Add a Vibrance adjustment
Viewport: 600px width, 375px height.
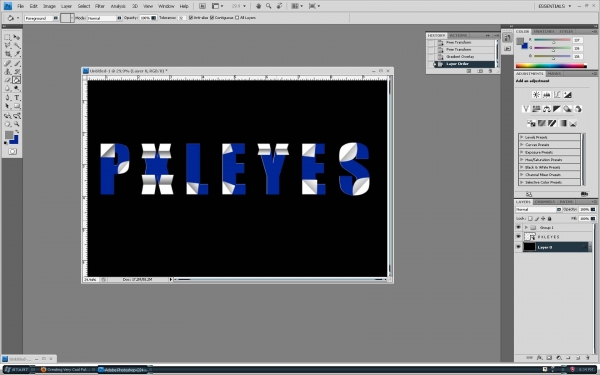click(x=526, y=109)
